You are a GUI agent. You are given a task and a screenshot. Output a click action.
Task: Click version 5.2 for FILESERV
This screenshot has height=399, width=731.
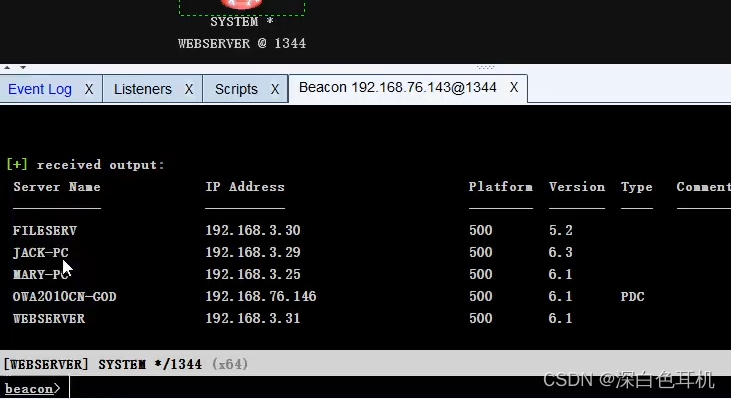560,230
